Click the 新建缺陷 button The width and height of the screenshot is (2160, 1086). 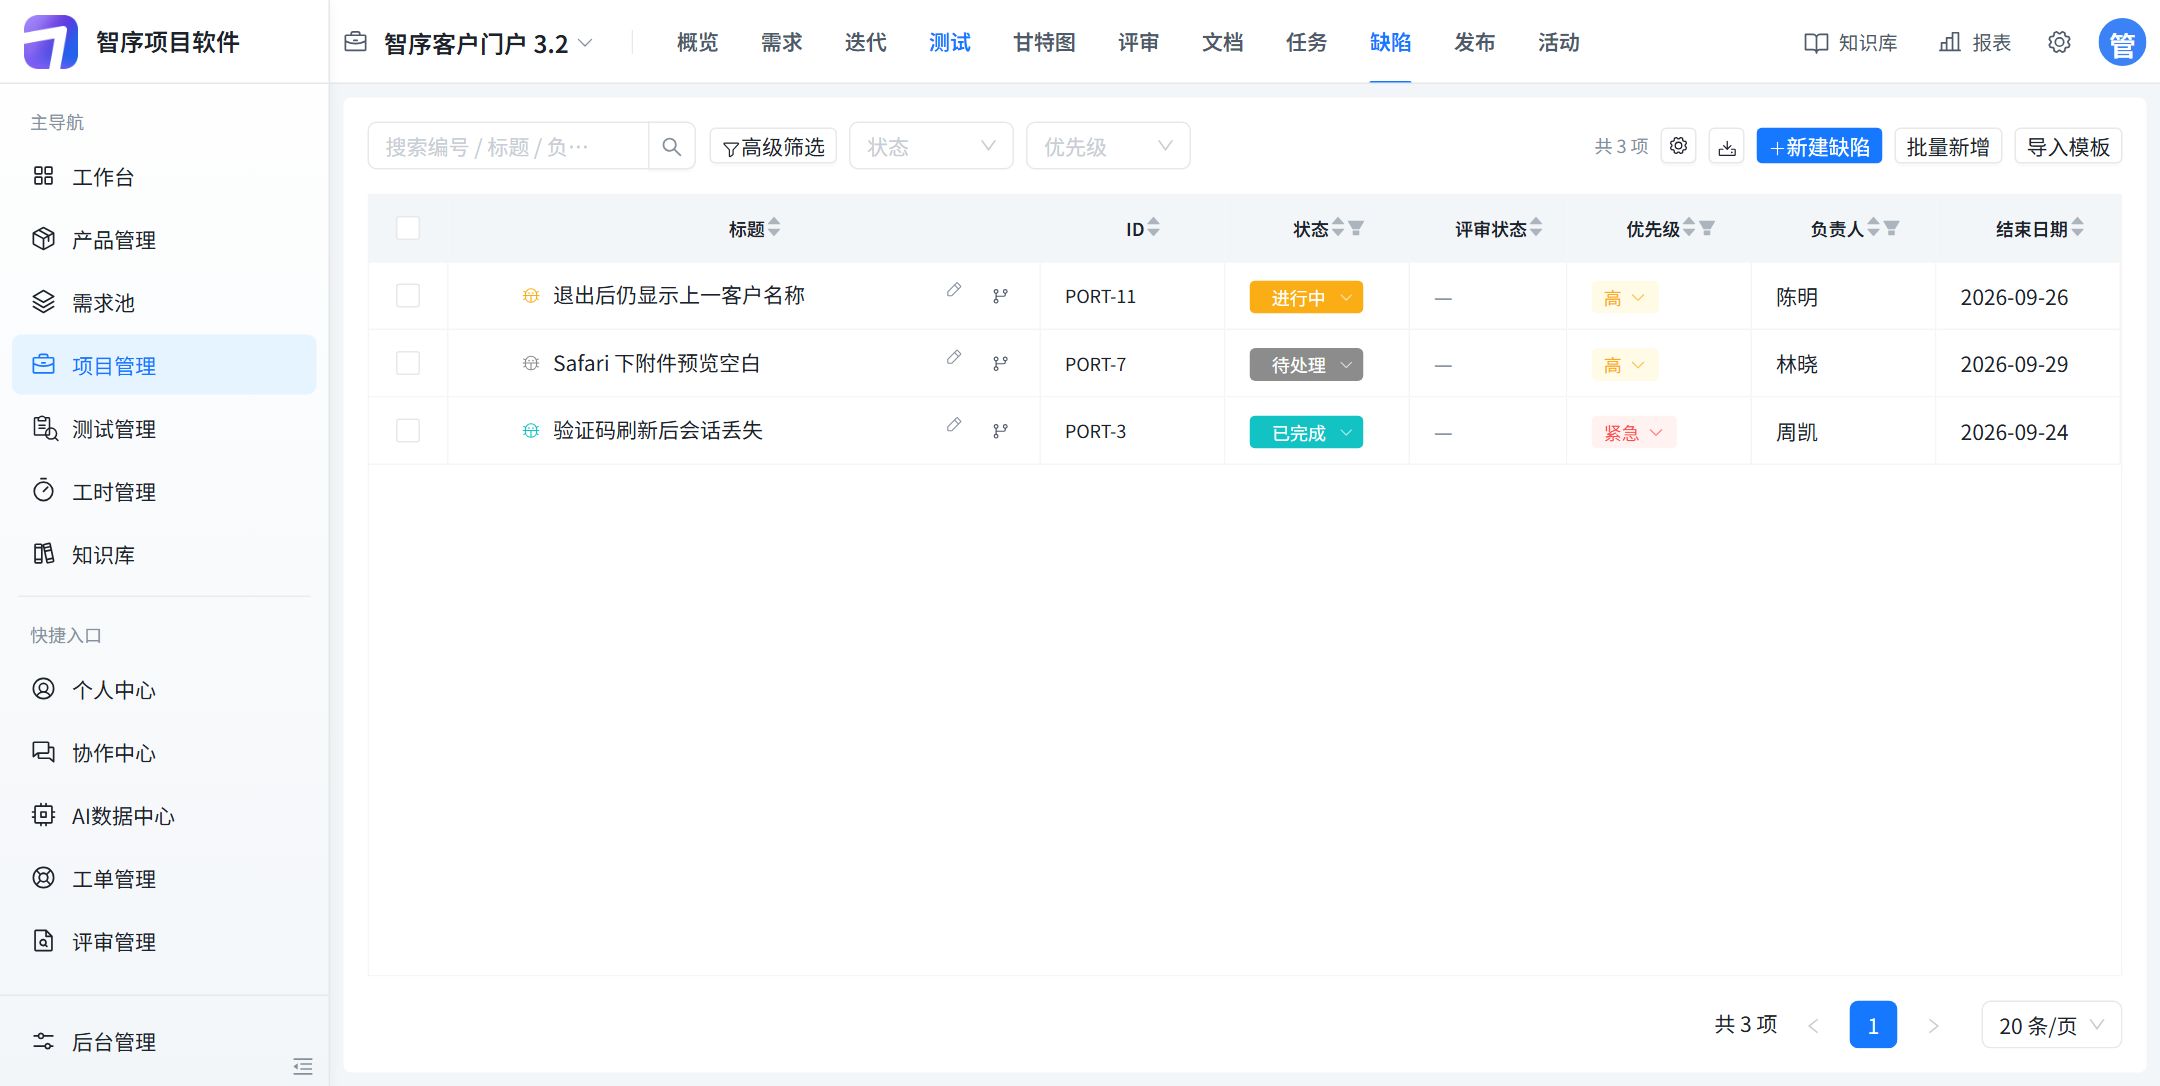pos(1819,146)
